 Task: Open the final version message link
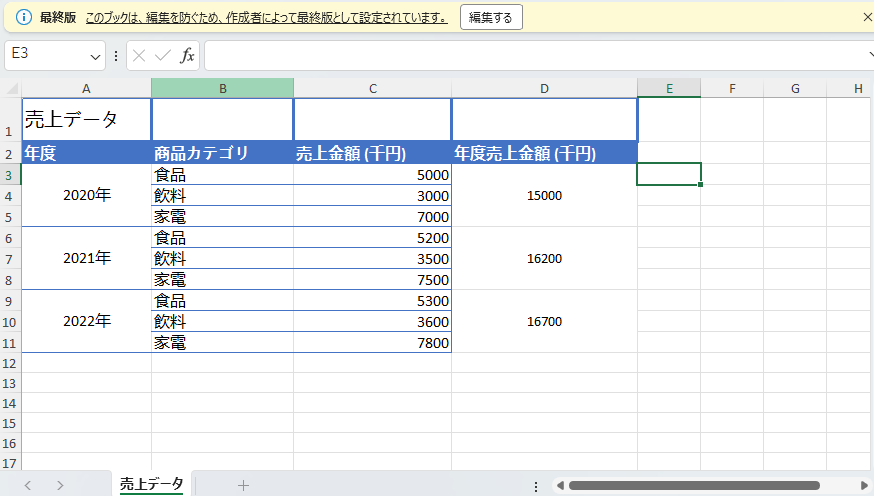pos(266,18)
